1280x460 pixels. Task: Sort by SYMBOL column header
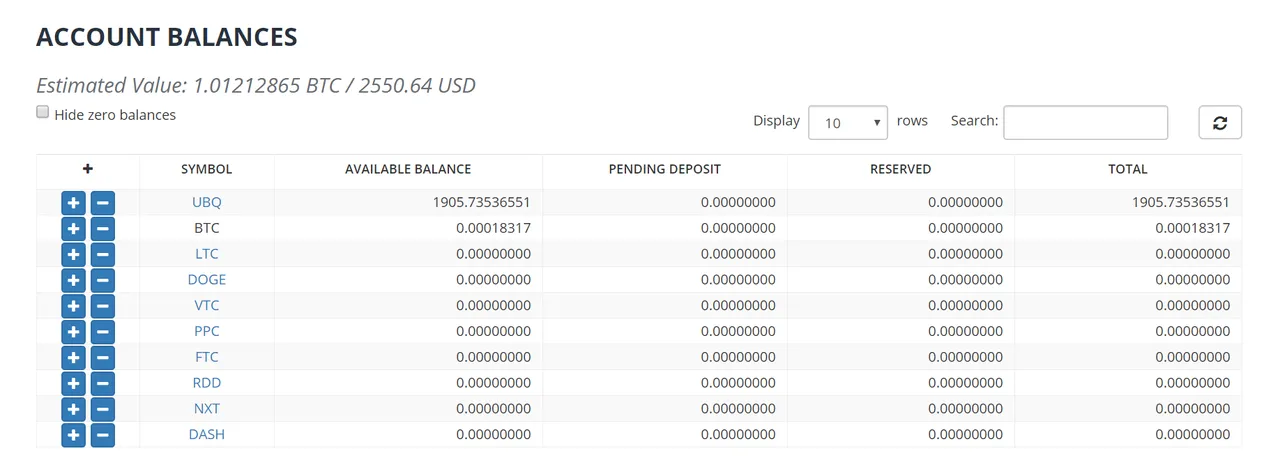pos(207,169)
